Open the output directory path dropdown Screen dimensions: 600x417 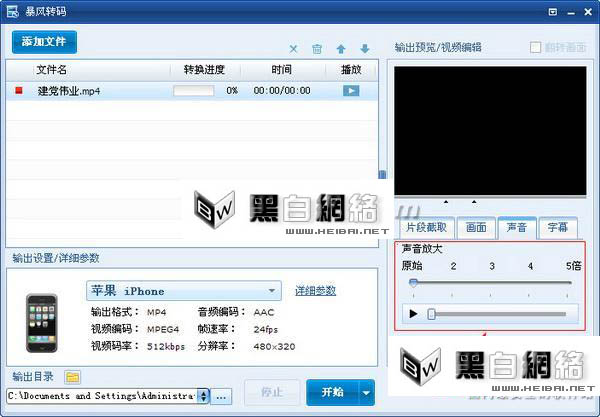tap(204, 395)
